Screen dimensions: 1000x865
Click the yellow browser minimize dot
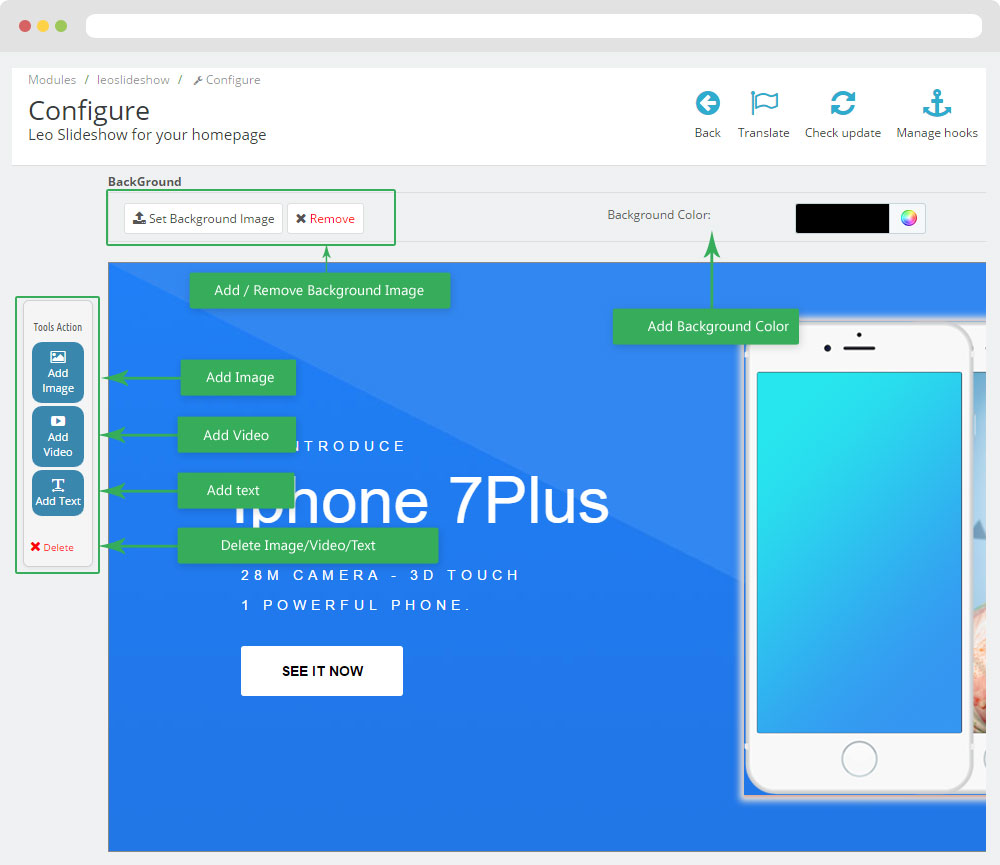(43, 26)
